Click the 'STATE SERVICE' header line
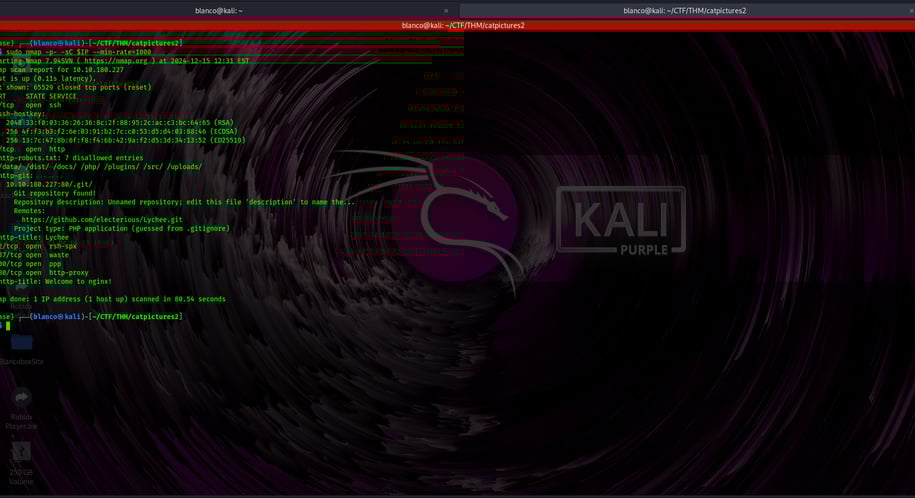The width and height of the screenshot is (915, 498). tap(39, 96)
